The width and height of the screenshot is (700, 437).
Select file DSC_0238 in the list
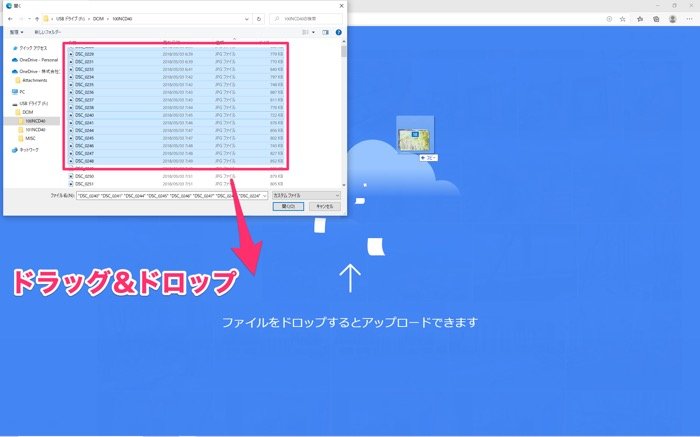pyautogui.click(x=176, y=107)
